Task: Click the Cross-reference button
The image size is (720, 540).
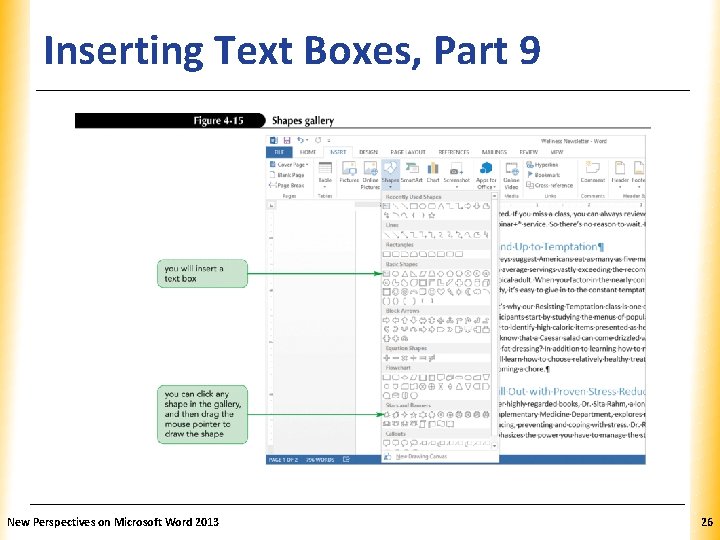Action: [550, 186]
